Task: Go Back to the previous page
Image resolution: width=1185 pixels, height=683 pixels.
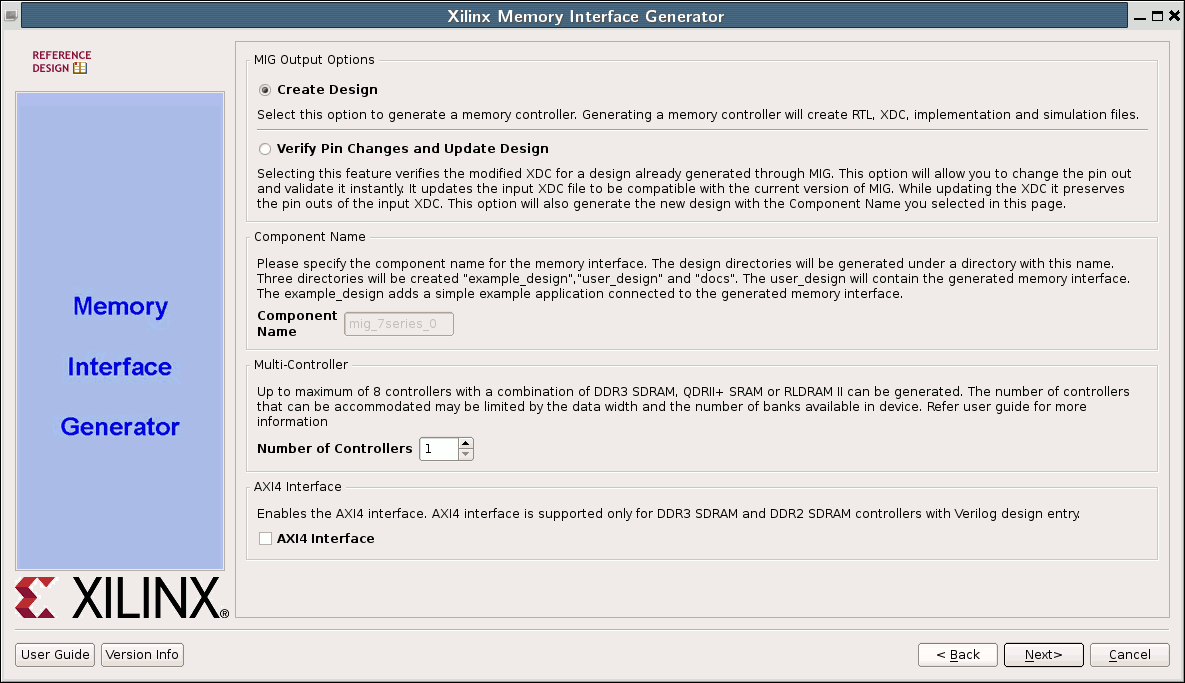Action: 958,654
